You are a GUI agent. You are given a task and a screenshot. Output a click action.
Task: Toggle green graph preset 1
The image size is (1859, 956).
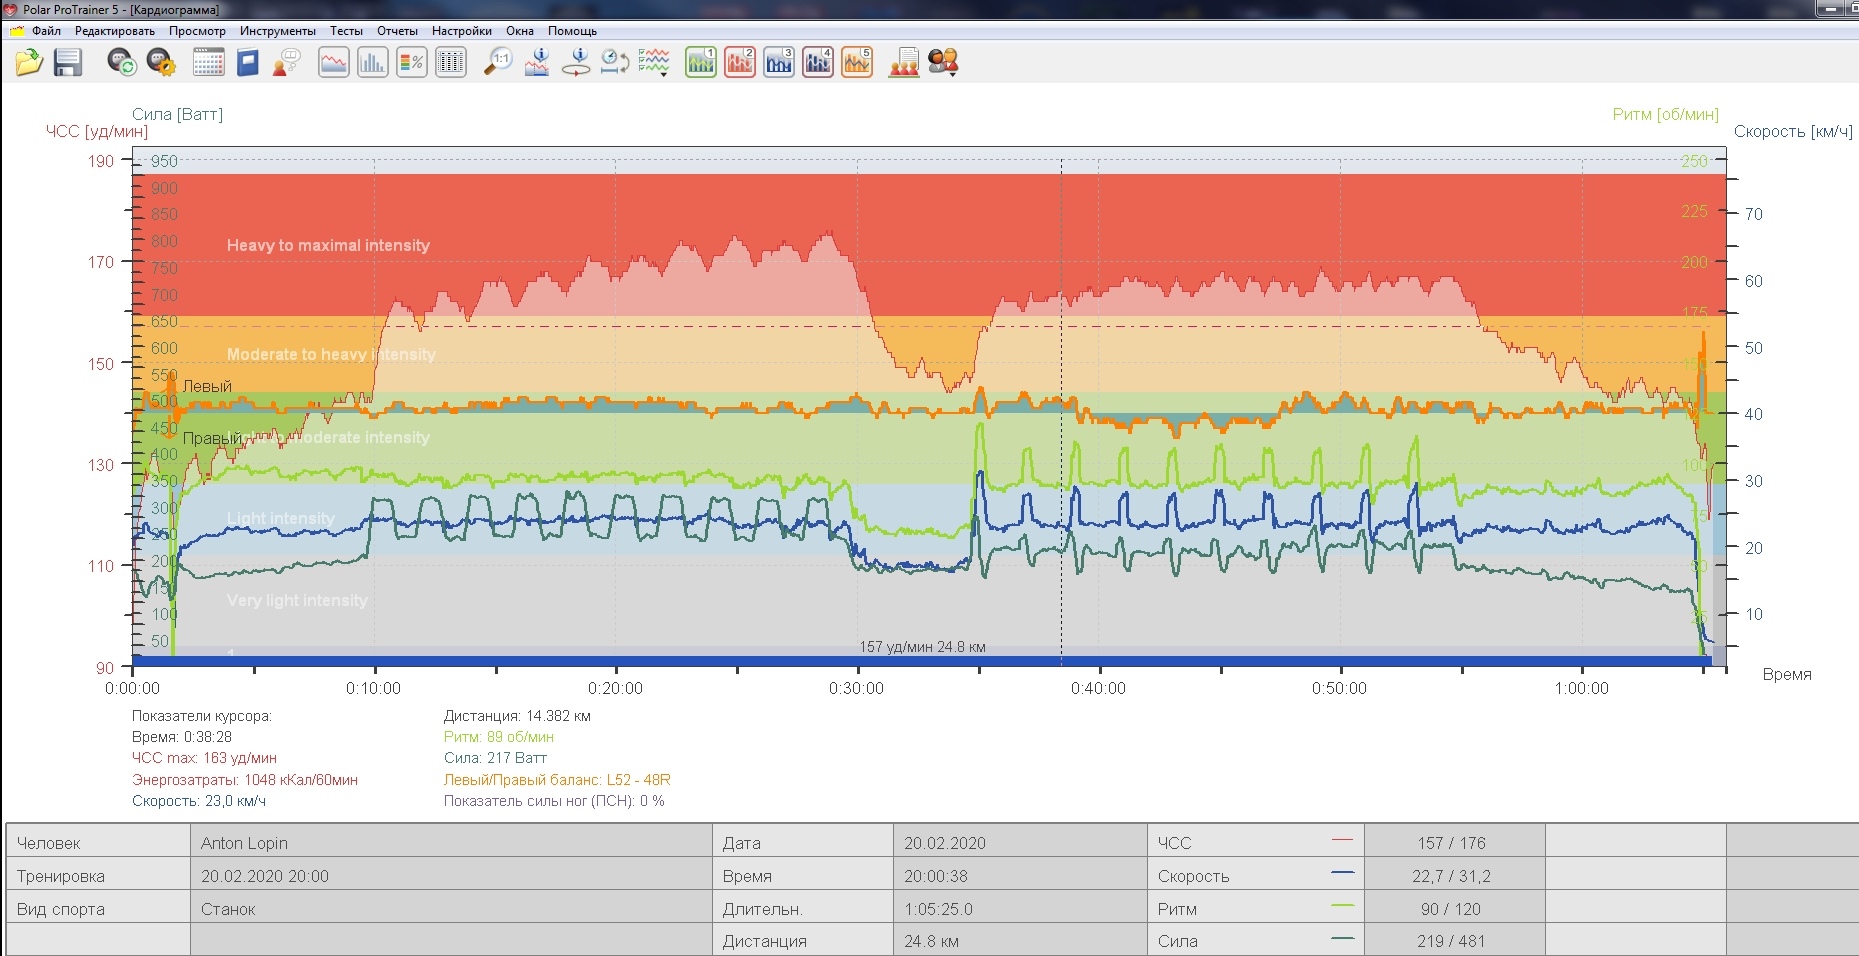click(700, 63)
